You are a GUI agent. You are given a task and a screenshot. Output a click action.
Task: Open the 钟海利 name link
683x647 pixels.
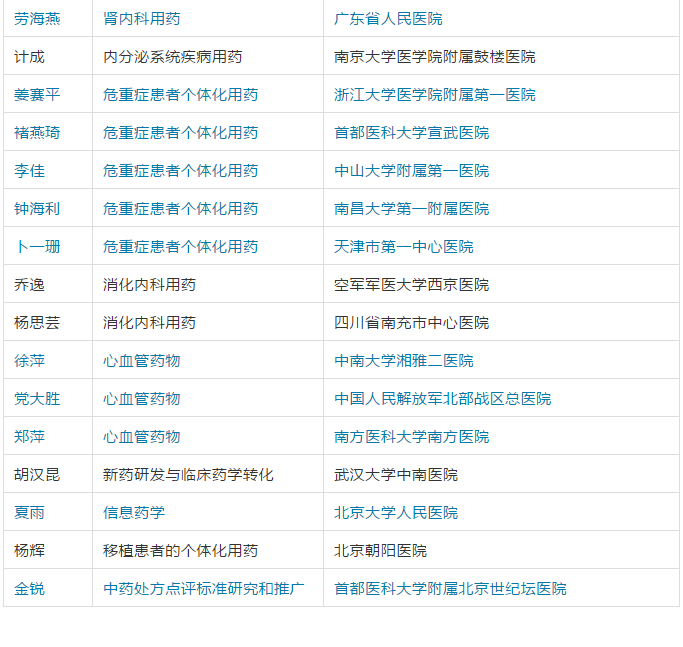(x=37, y=208)
